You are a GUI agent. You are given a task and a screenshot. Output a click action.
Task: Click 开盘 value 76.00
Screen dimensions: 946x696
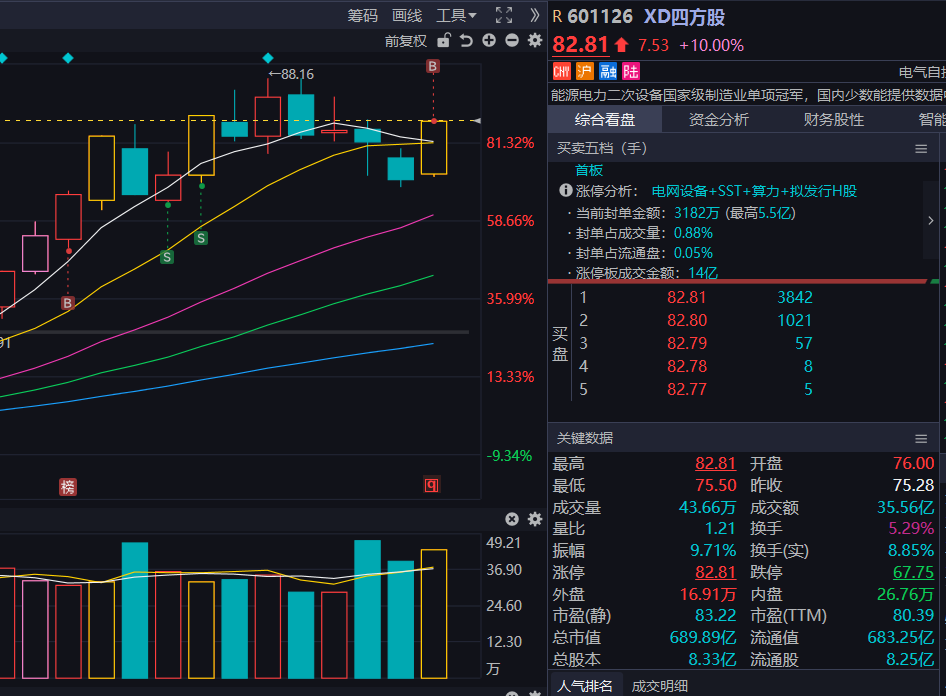(x=913, y=463)
